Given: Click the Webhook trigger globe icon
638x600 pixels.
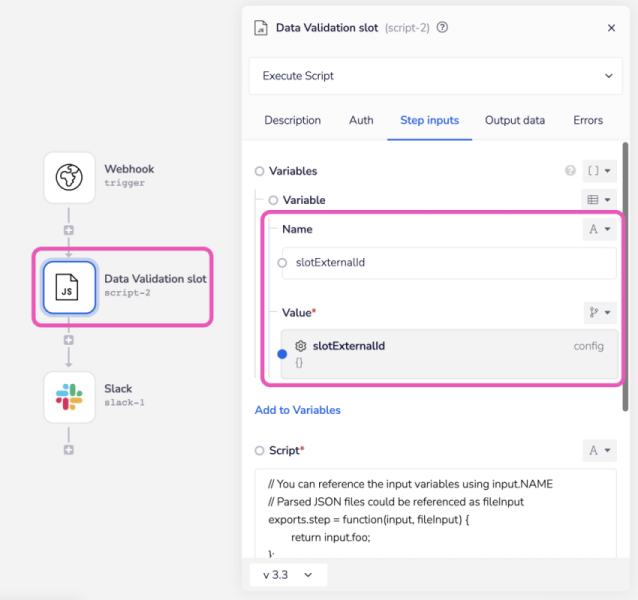Looking at the screenshot, I should click(69, 177).
